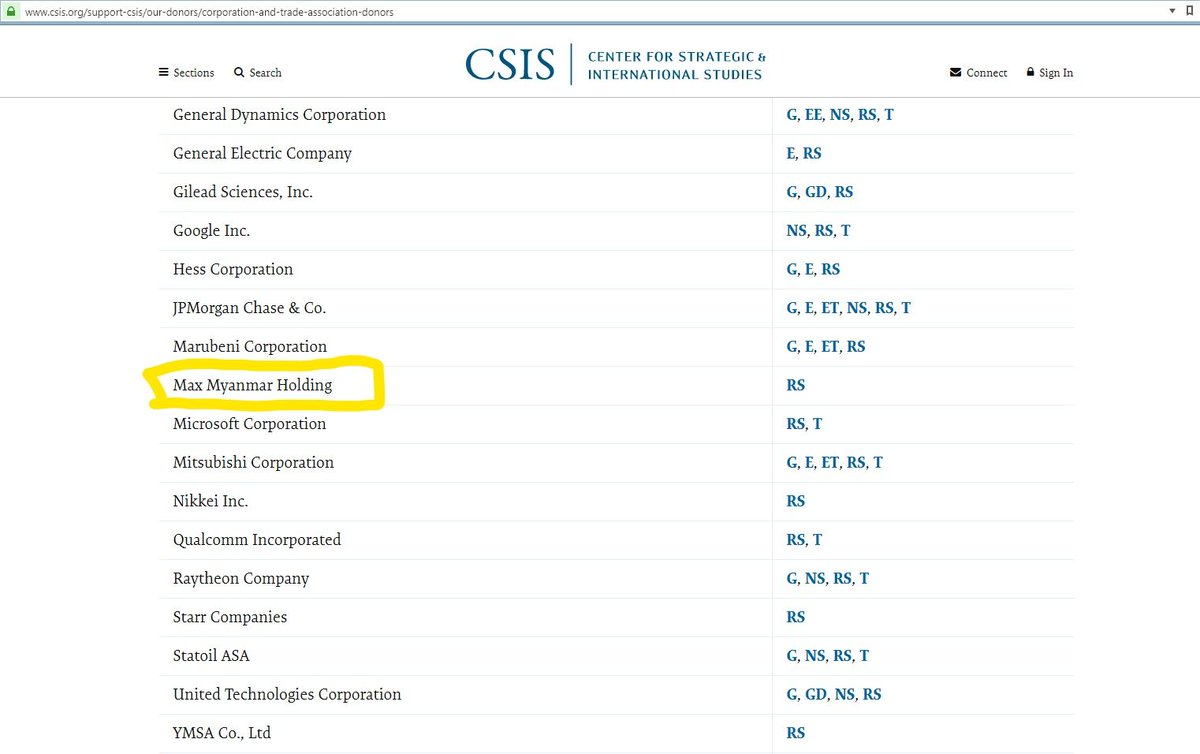The height and width of the screenshot is (754, 1200).
Task: Select Starr Companies donor name
Action: [230, 617]
